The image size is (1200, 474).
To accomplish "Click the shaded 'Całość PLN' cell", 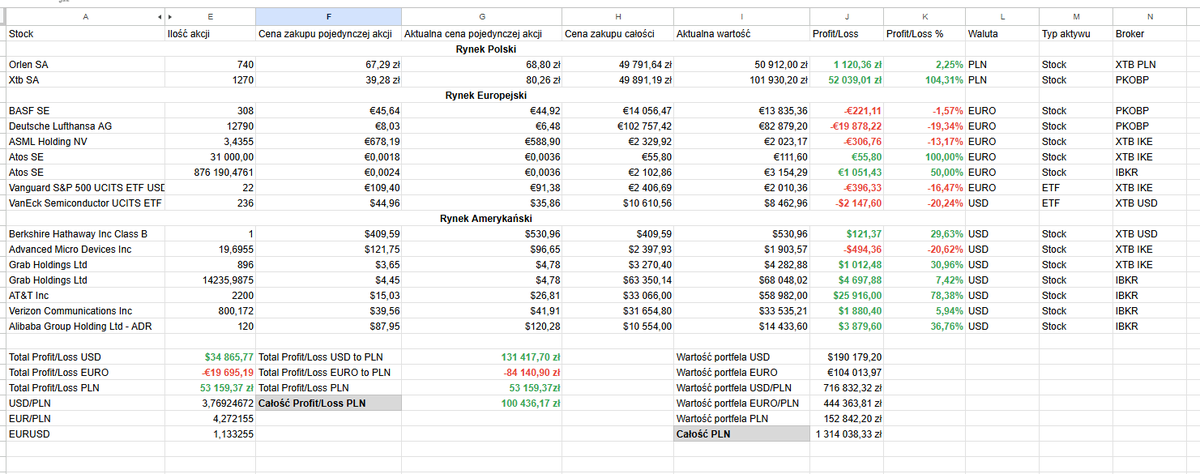I will (741, 434).
